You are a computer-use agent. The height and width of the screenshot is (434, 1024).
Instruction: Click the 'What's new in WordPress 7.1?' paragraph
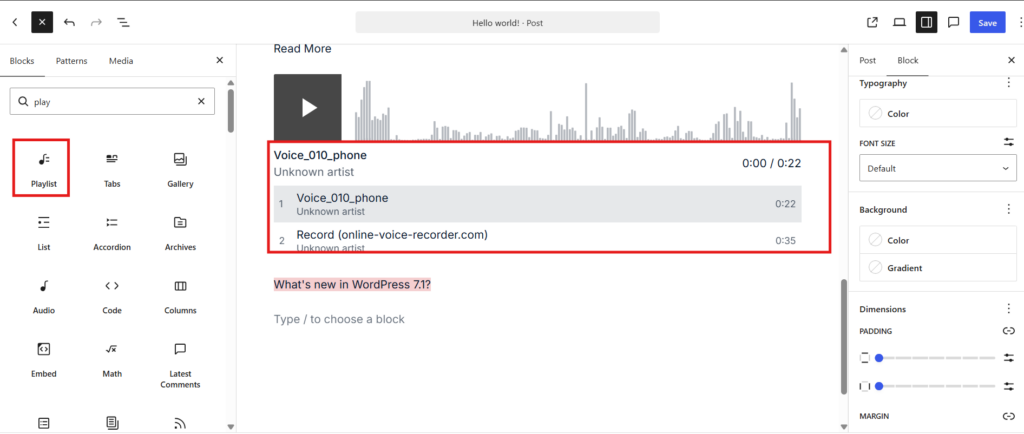pos(352,285)
